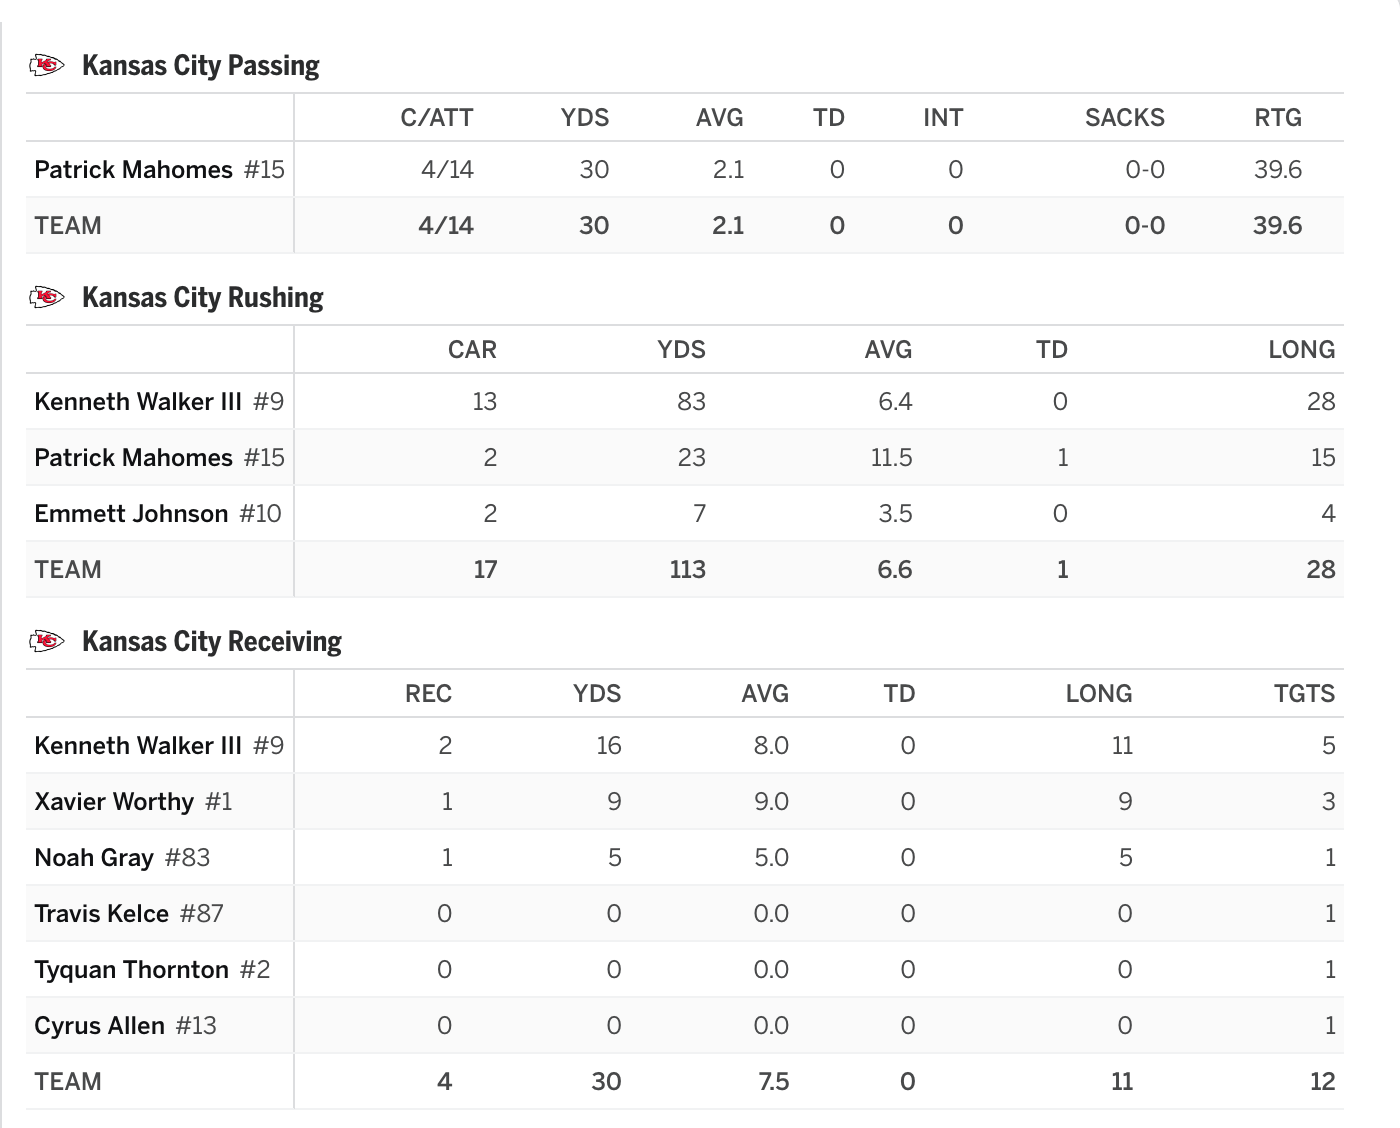Click the Kansas City Receiving section heading
The height and width of the screenshot is (1128, 1400).
[x=212, y=642]
